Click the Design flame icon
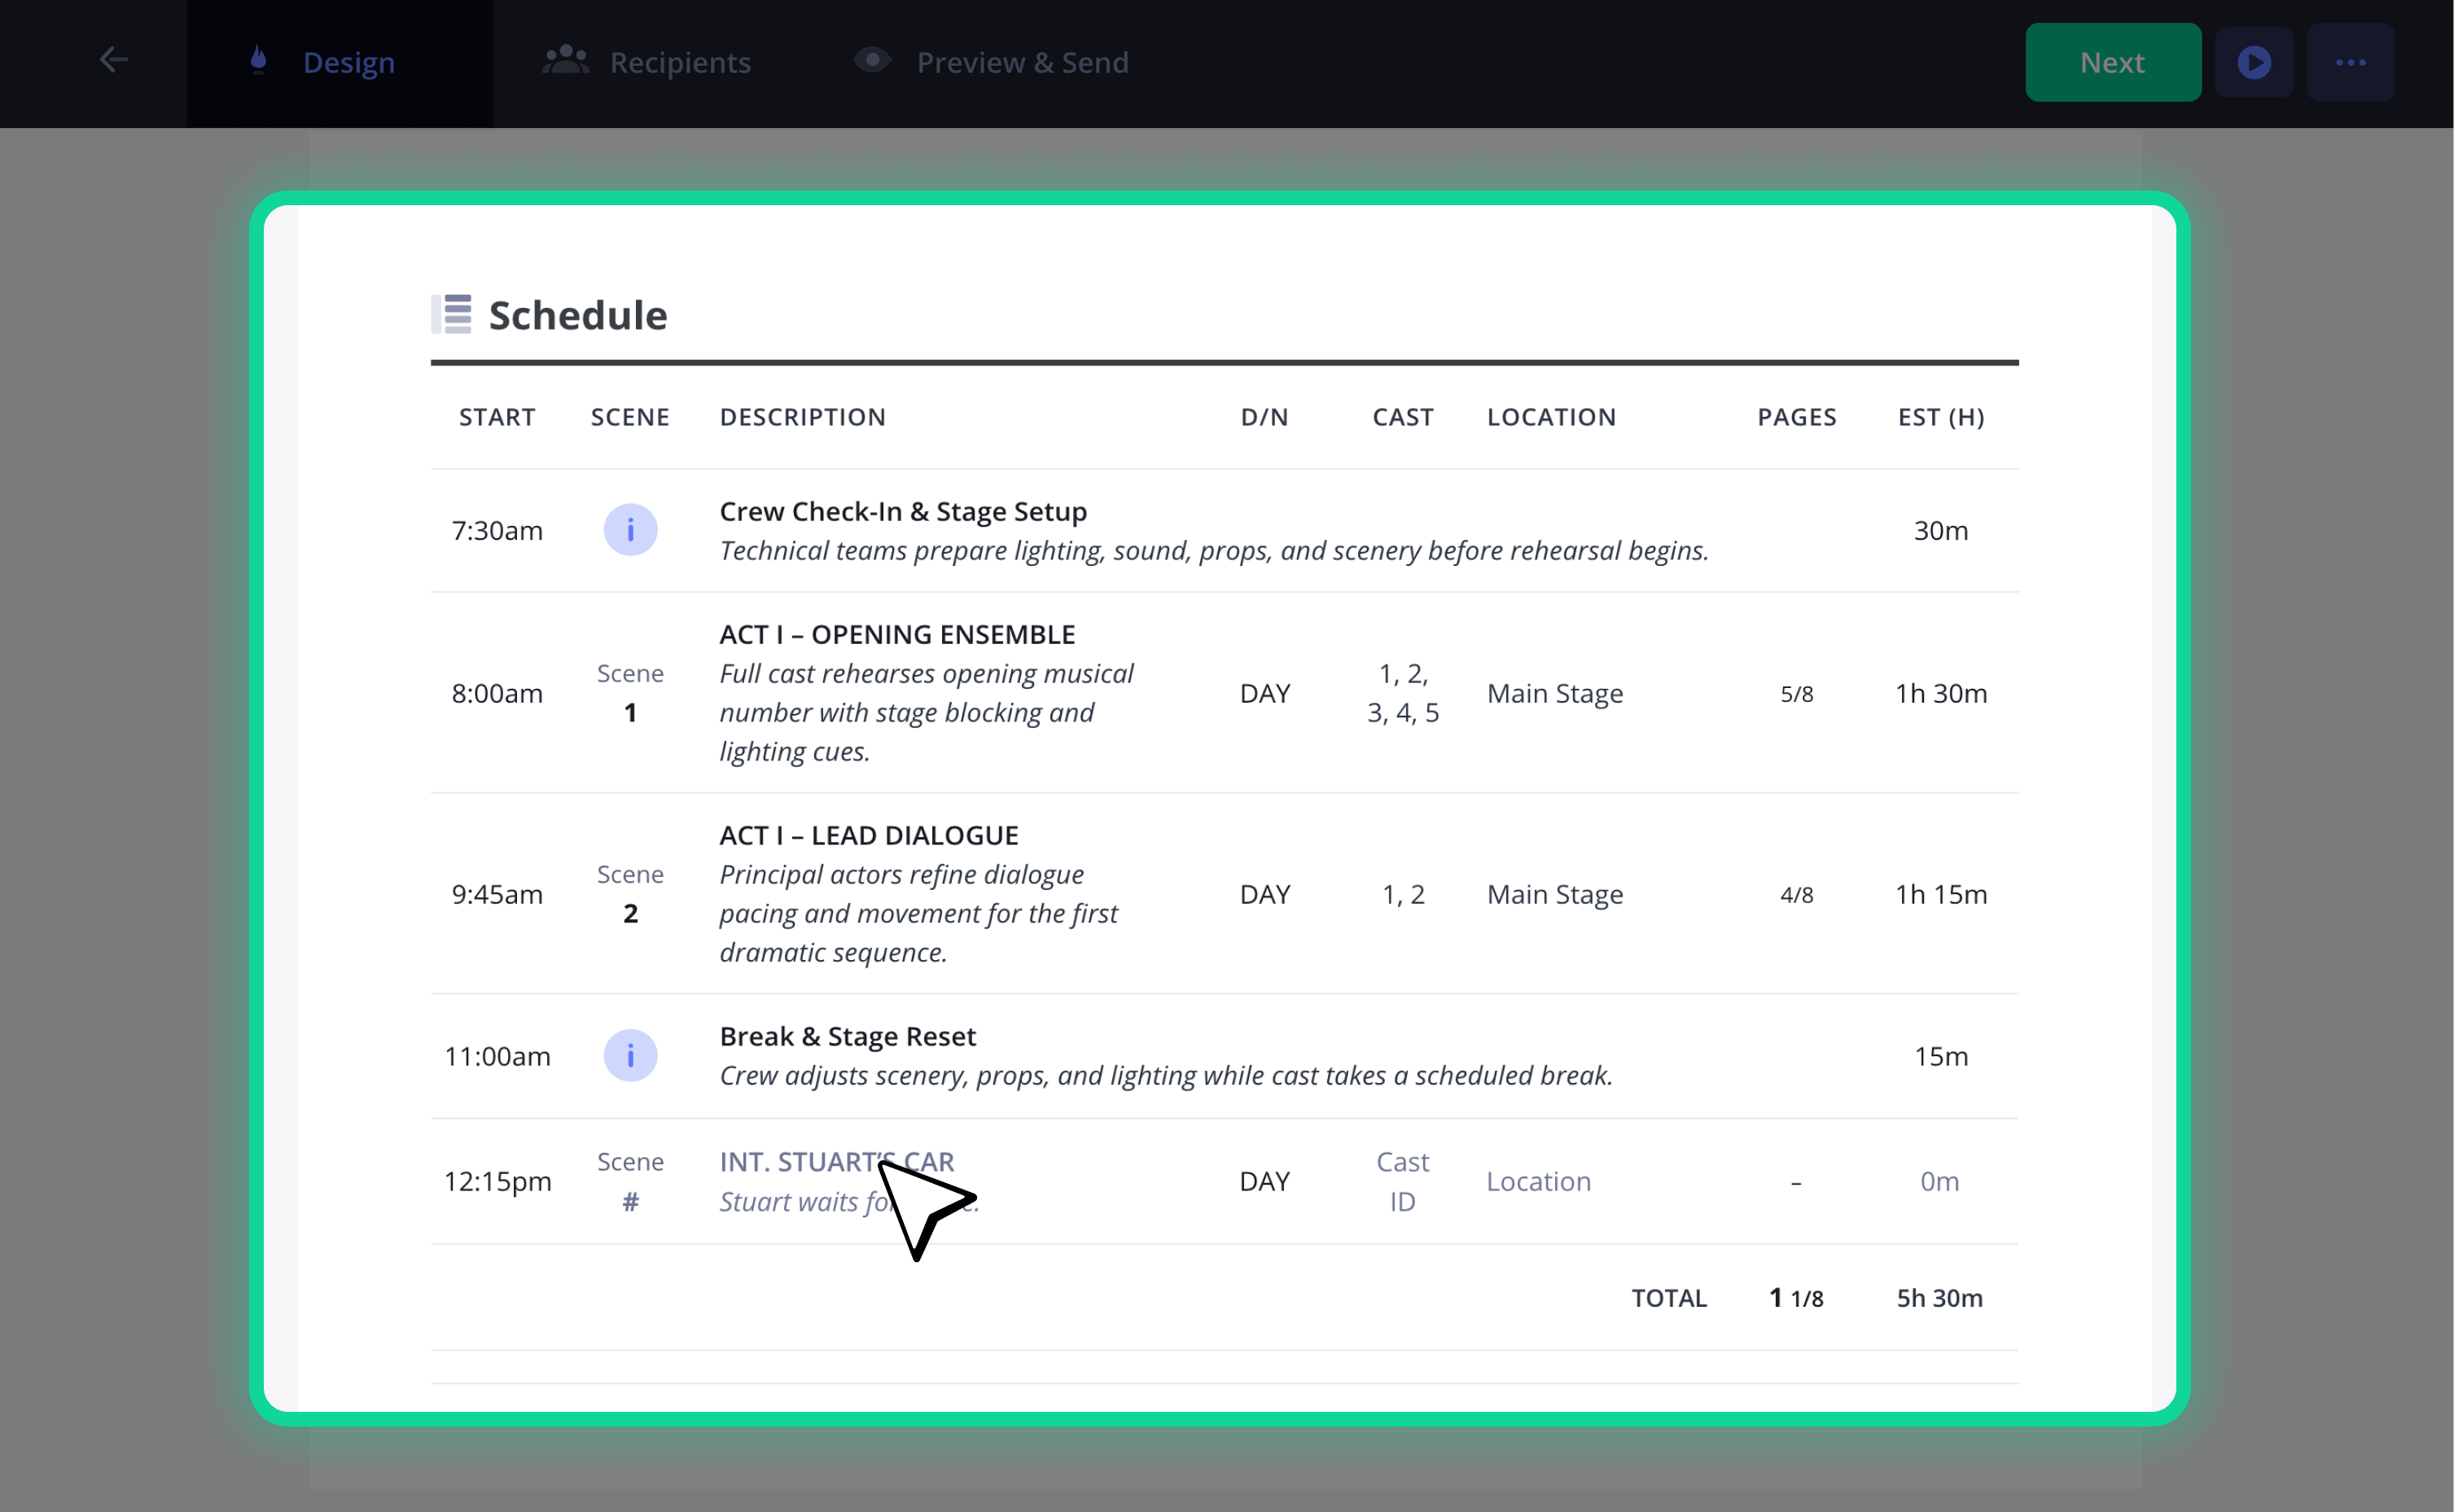The height and width of the screenshot is (1512, 2454). click(259, 60)
